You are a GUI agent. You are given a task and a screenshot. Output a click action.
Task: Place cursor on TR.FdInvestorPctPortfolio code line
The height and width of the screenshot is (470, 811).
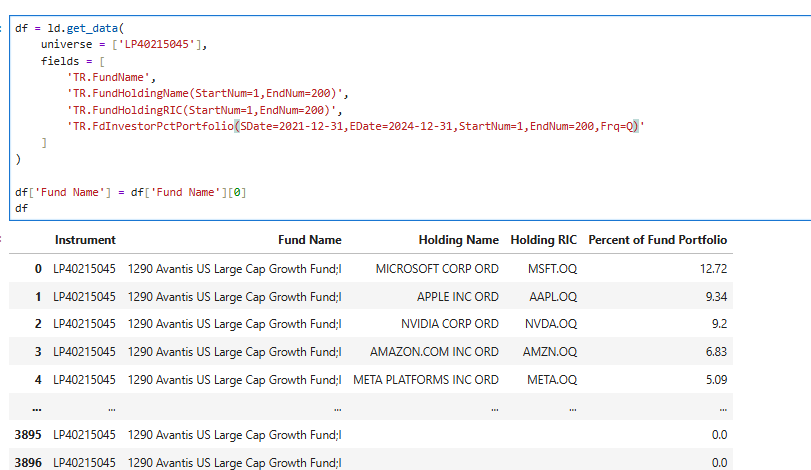click(x=356, y=126)
